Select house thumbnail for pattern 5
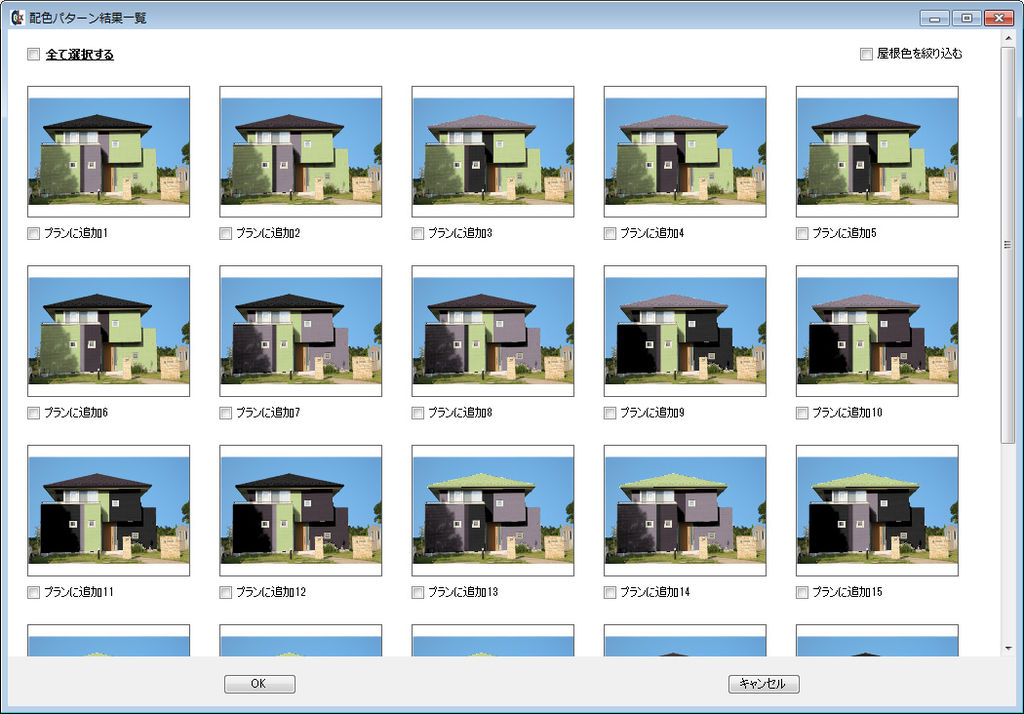The width and height of the screenshot is (1024, 714). (x=877, y=152)
